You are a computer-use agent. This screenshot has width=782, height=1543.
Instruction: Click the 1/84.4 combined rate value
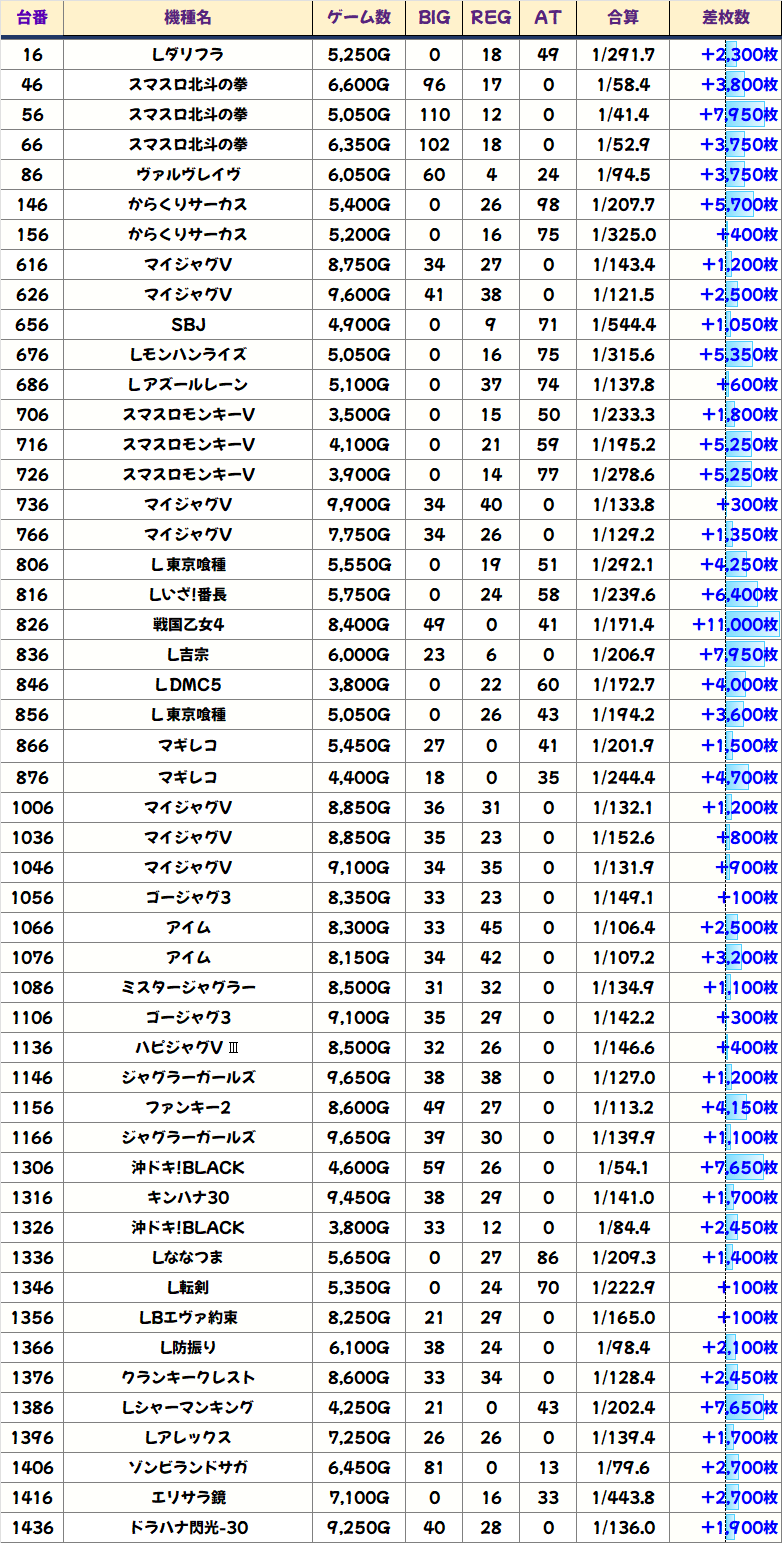click(x=623, y=1228)
